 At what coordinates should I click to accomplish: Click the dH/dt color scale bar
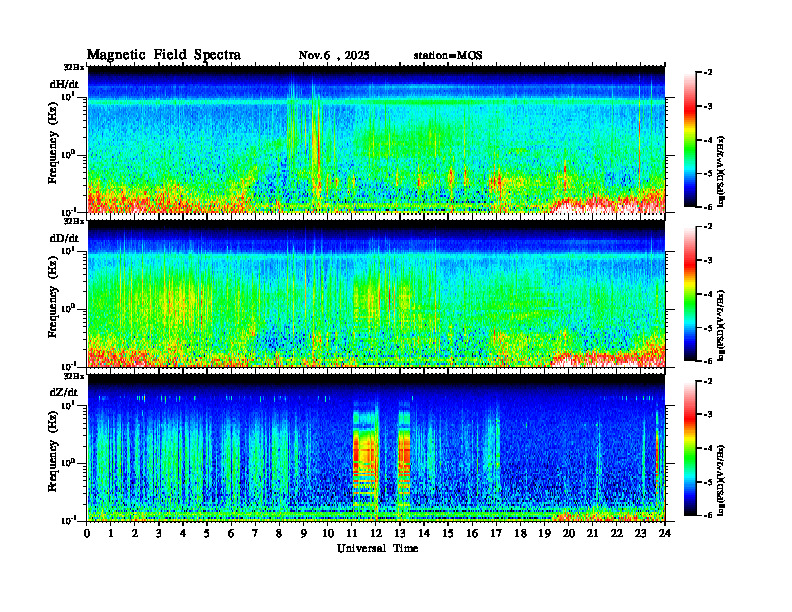(690, 140)
